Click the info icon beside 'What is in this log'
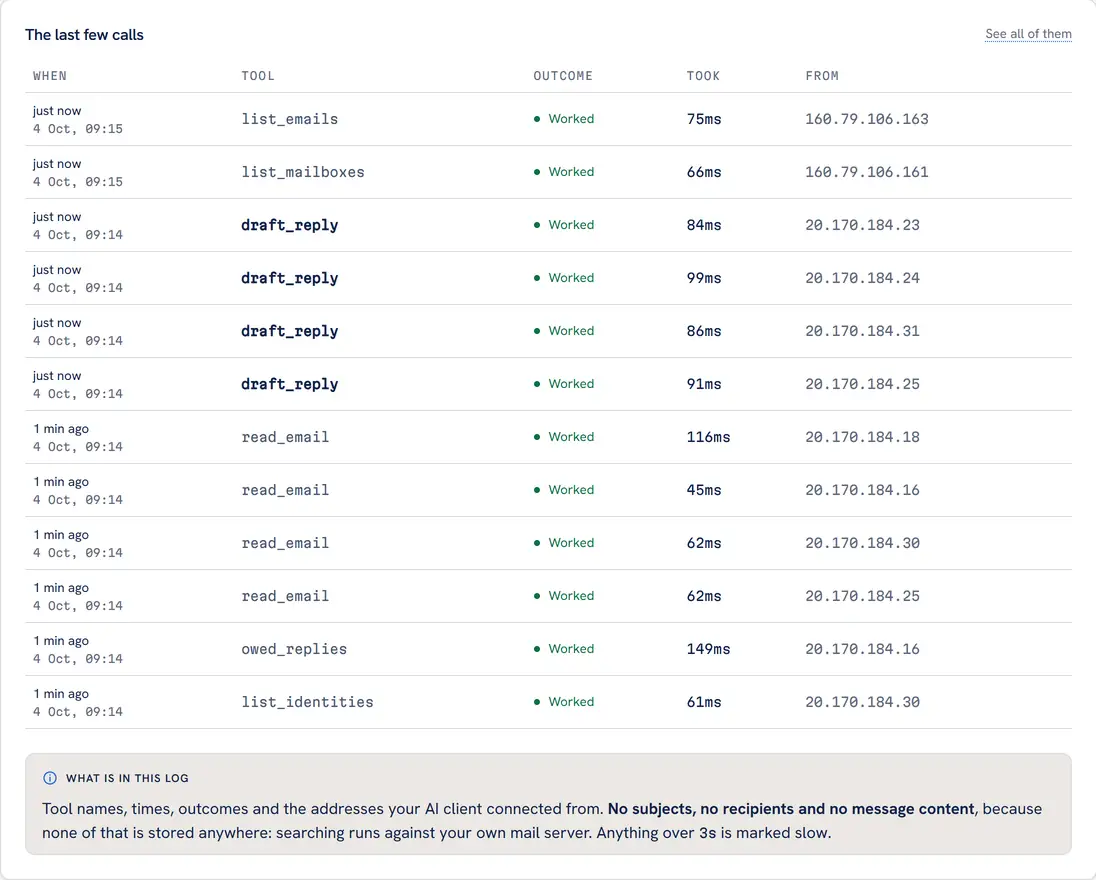 (50, 778)
